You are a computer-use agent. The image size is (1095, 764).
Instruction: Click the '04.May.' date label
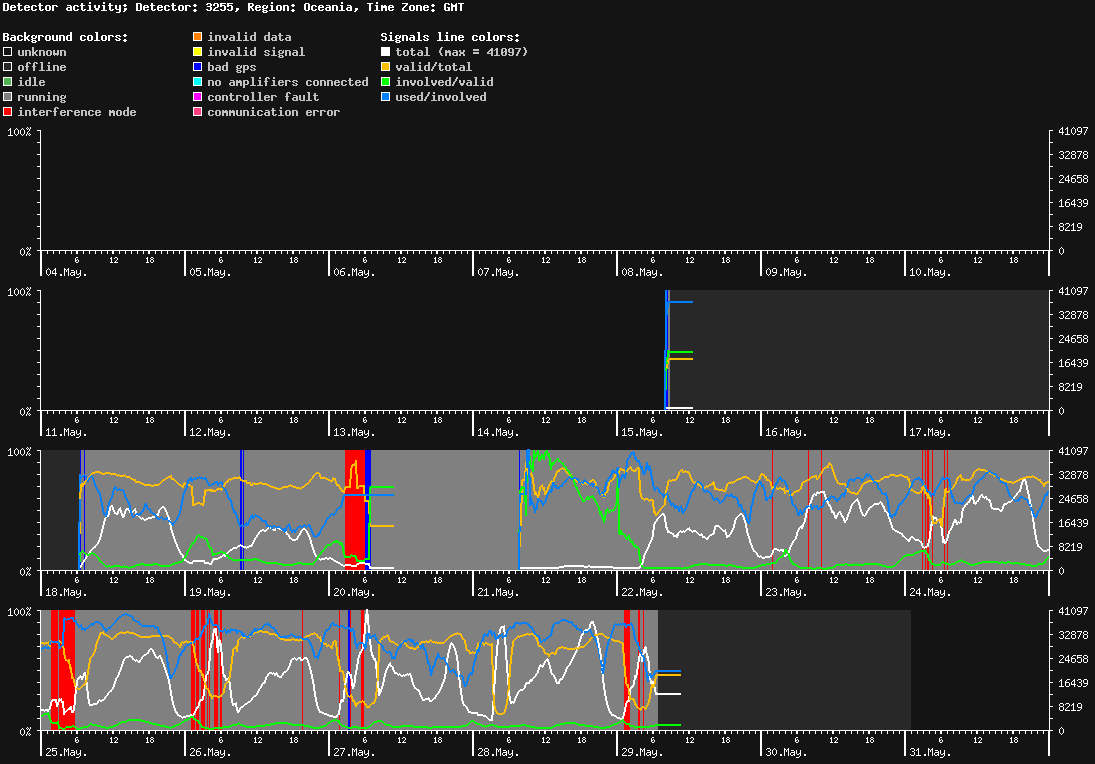point(66,272)
